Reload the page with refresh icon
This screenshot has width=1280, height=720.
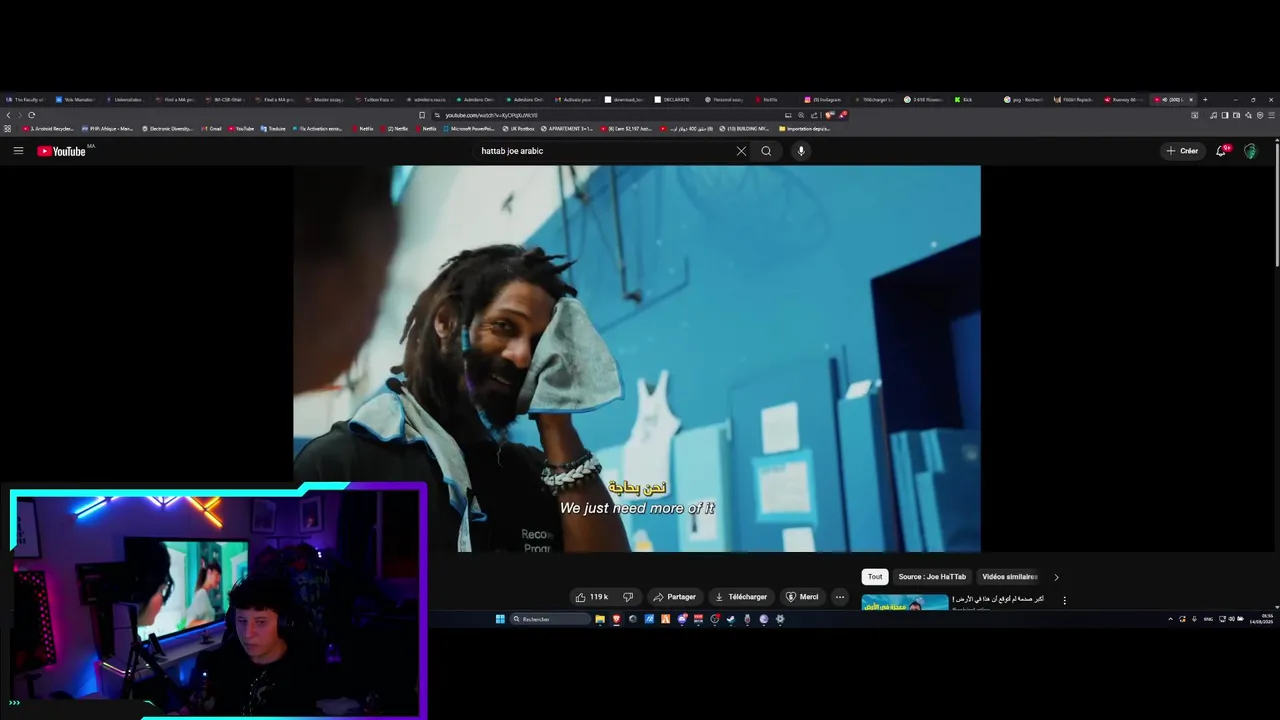point(31,115)
